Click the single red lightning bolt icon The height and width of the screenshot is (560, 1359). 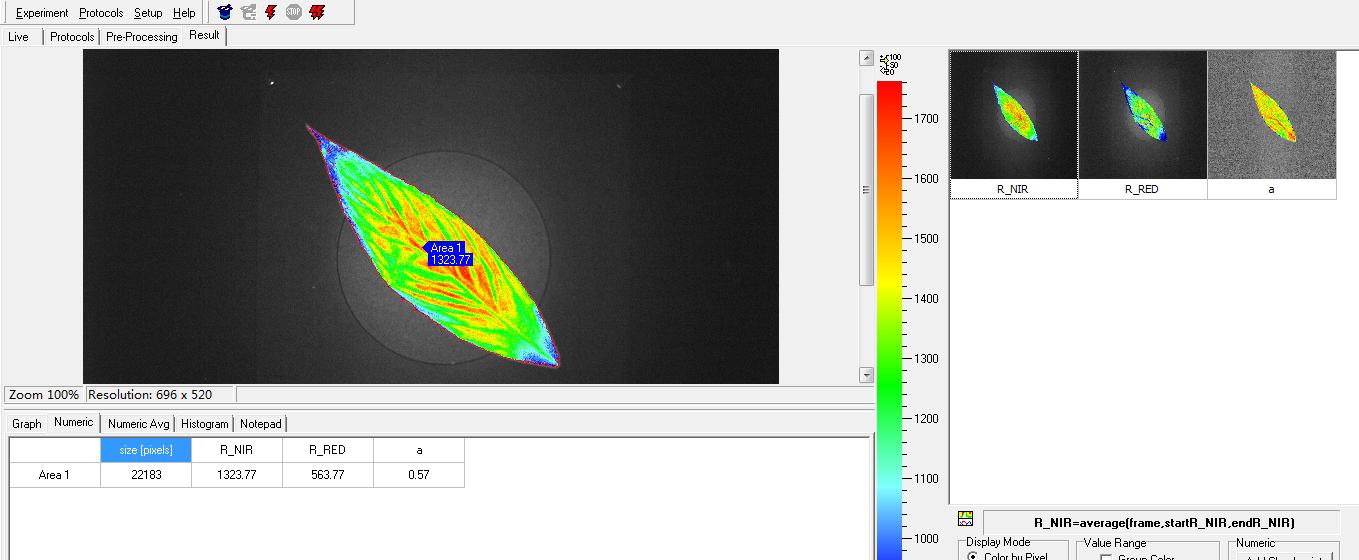270,13
